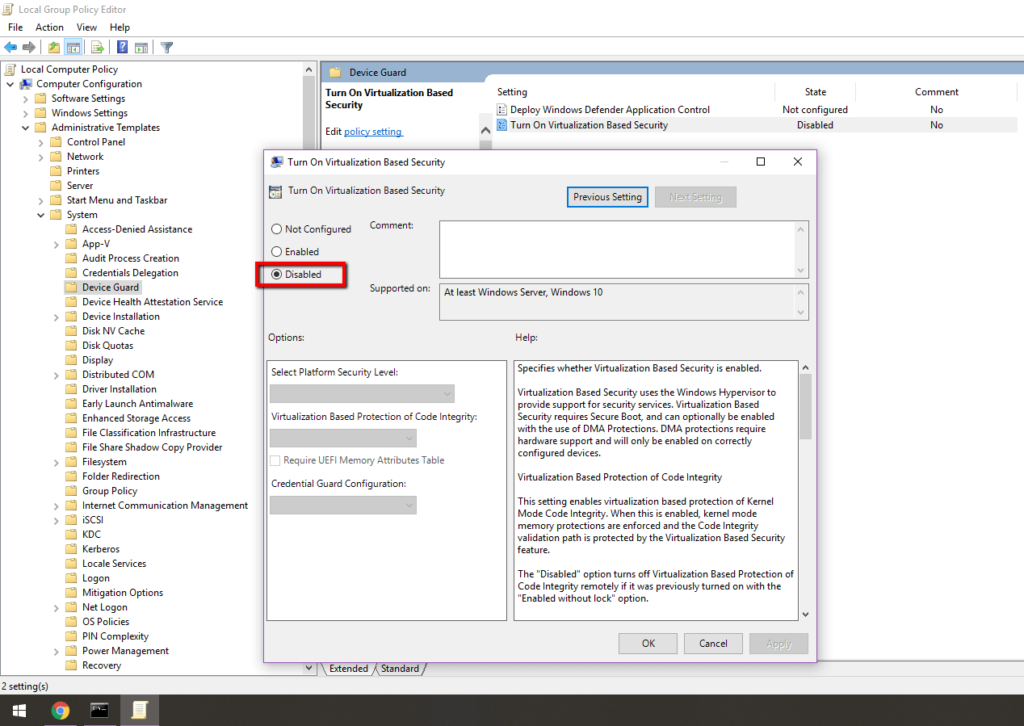Click the Device Guard folder icon in tree

(71, 287)
